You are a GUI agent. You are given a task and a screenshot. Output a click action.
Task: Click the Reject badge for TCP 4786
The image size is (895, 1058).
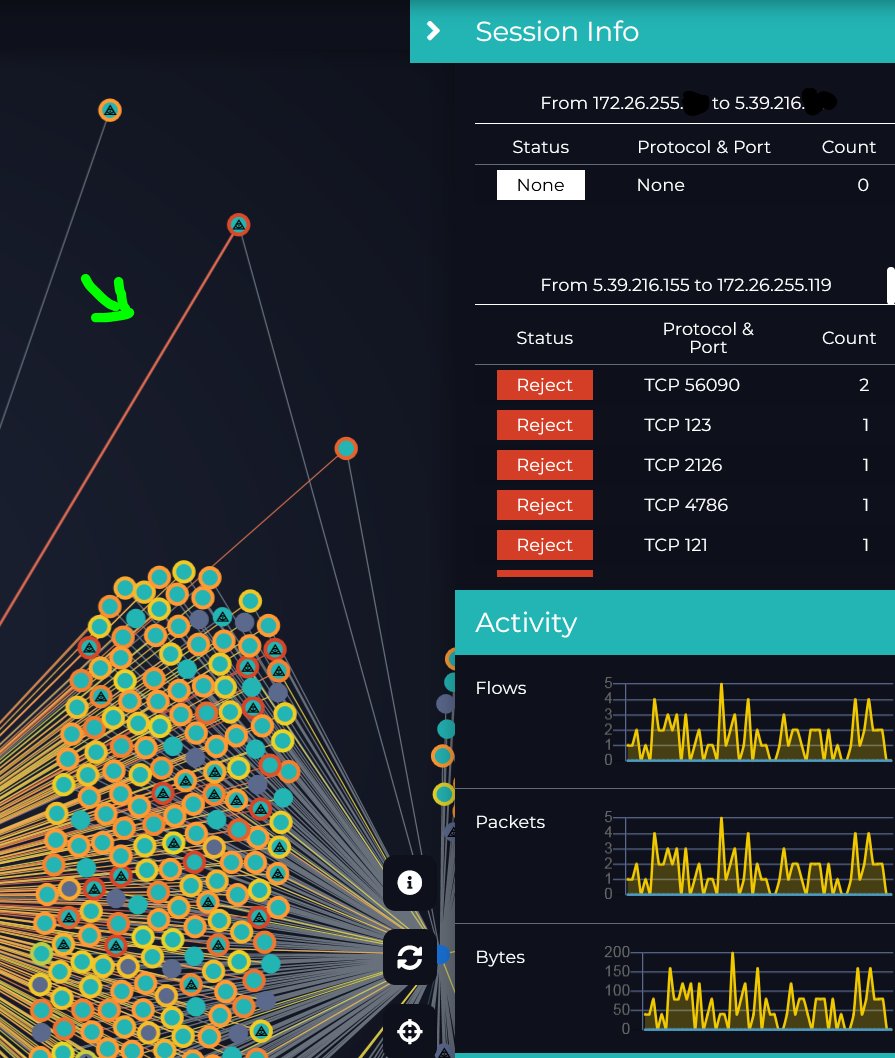click(545, 505)
